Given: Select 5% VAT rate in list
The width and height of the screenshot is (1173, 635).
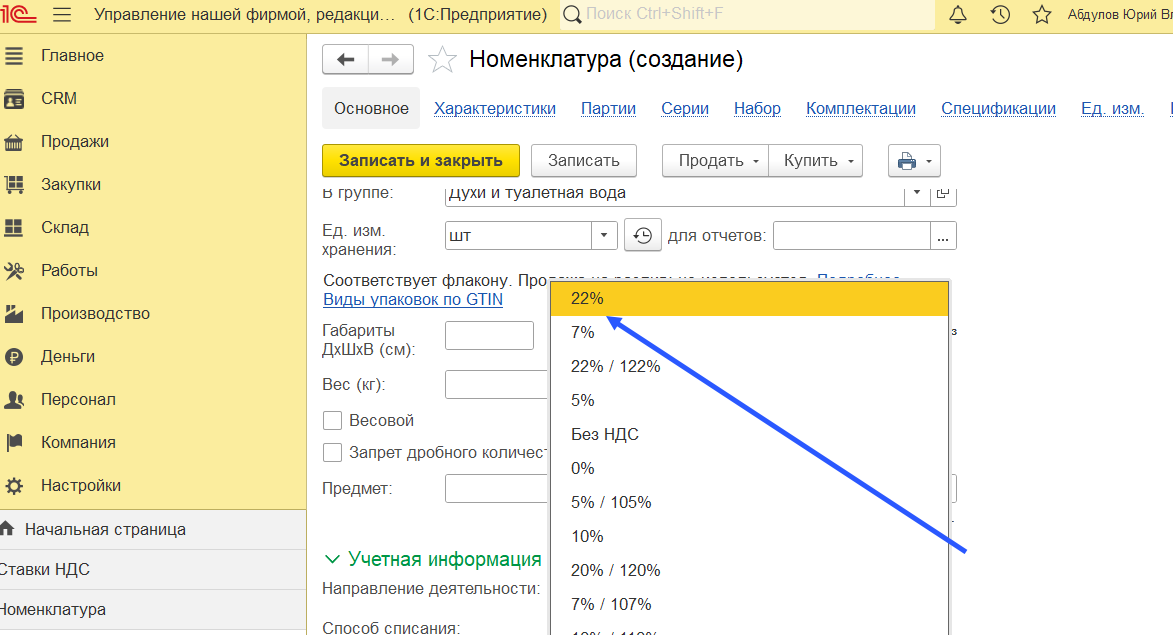Looking at the screenshot, I should pos(750,400).
